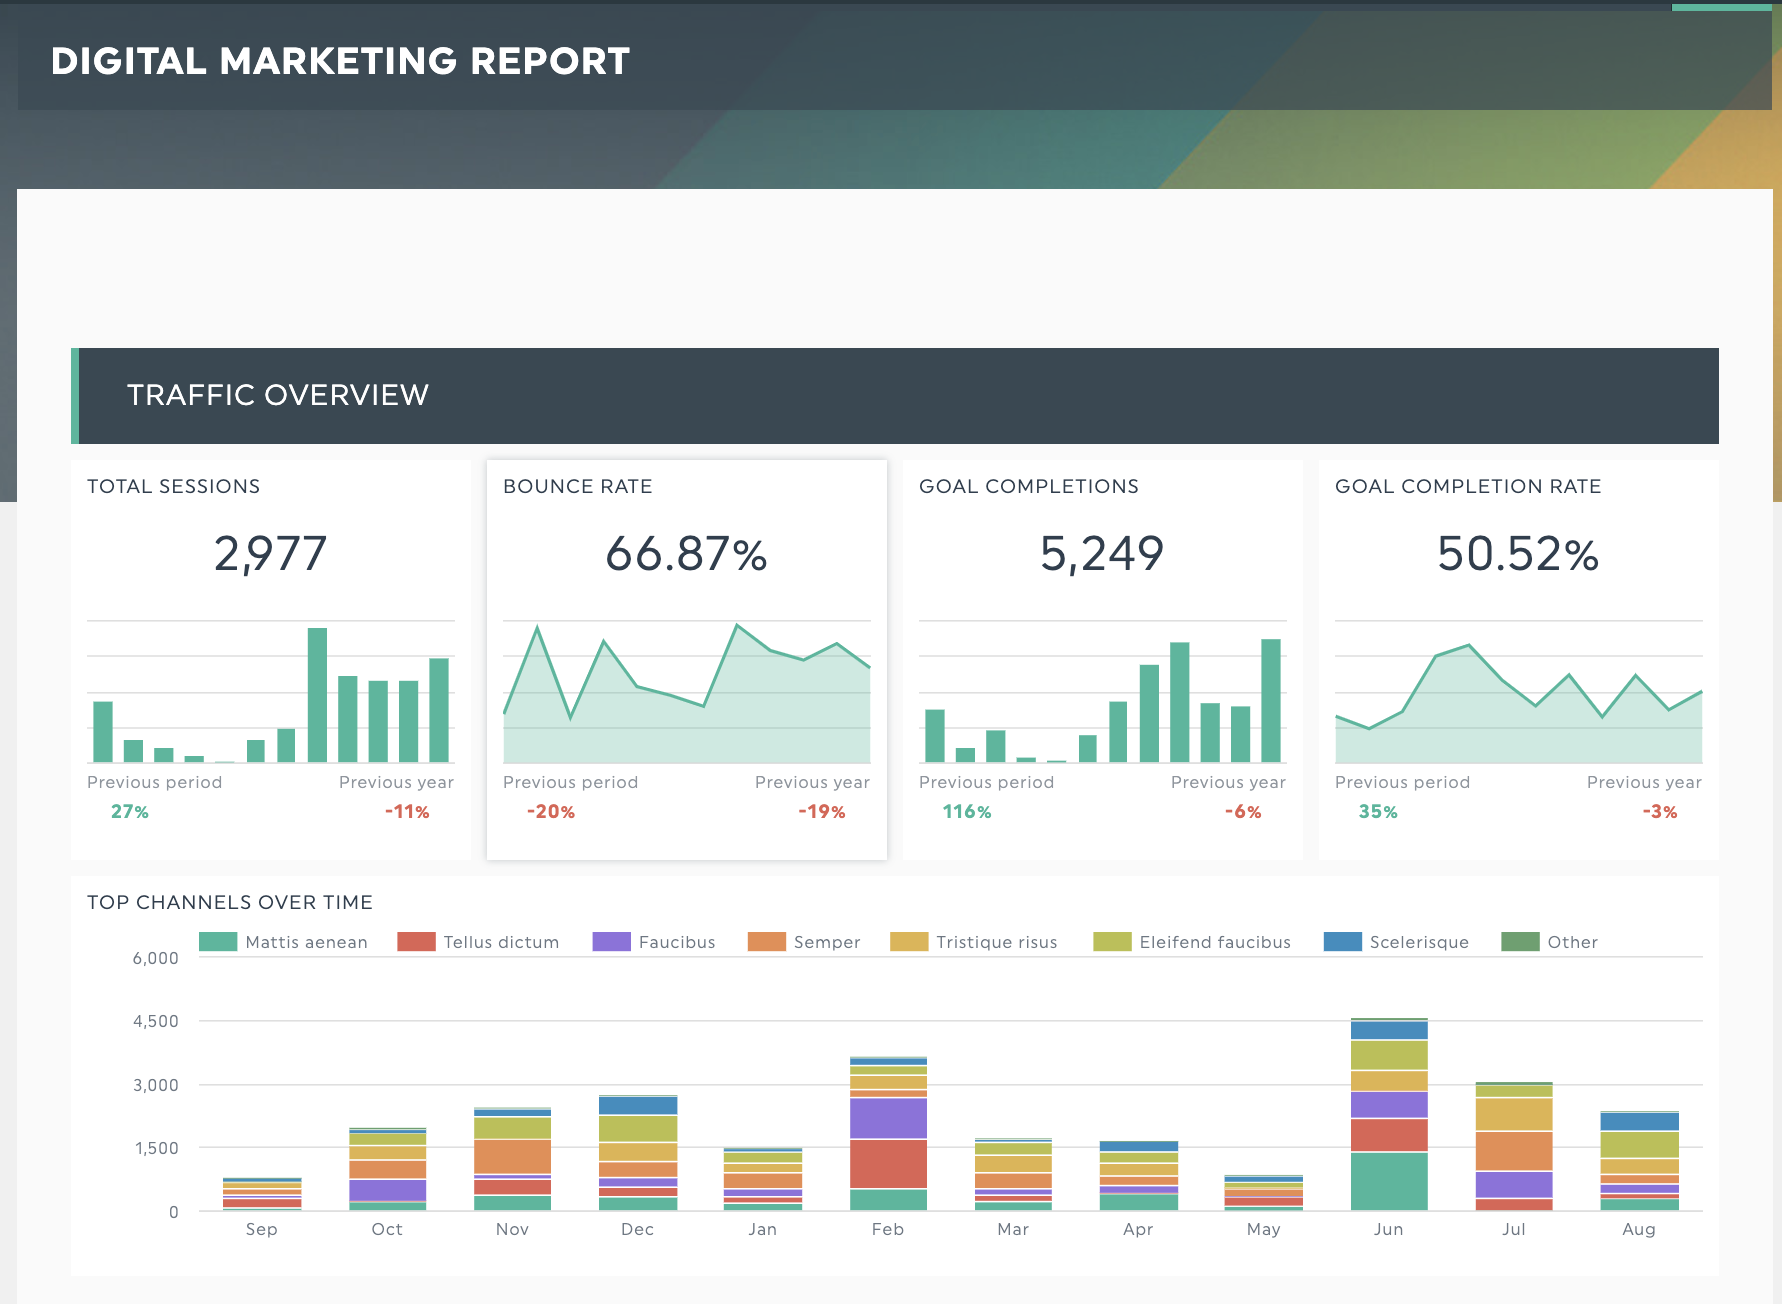Select the Feb stacked bar in Top Channels

click(x=888, y=1134)
